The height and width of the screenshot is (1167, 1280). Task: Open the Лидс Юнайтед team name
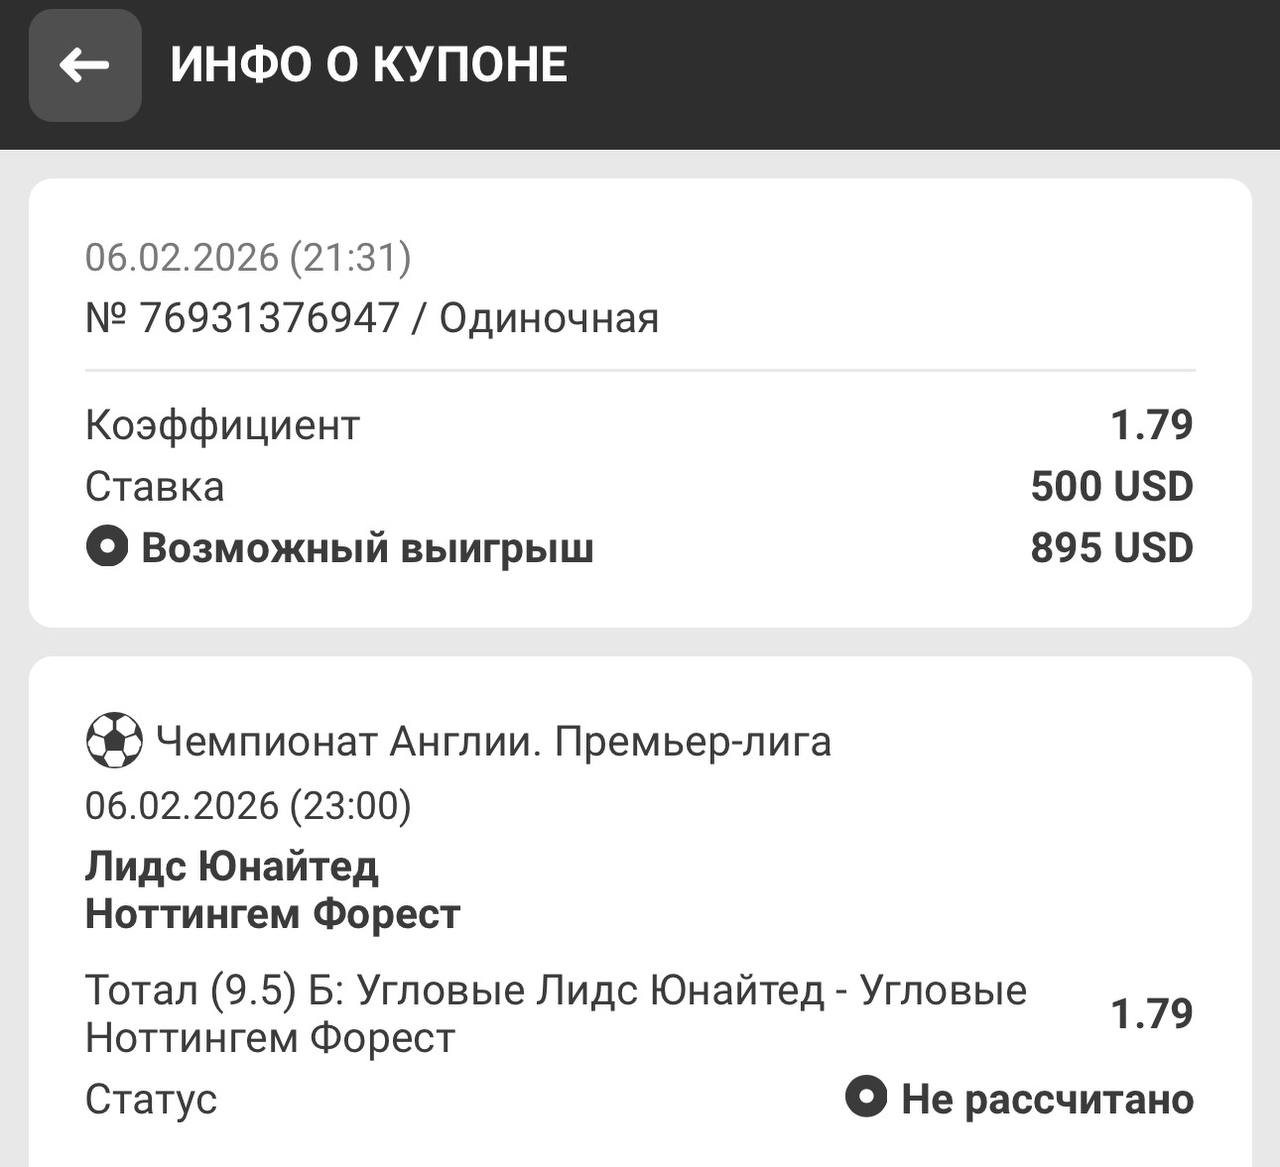click(x=232, y=866)
